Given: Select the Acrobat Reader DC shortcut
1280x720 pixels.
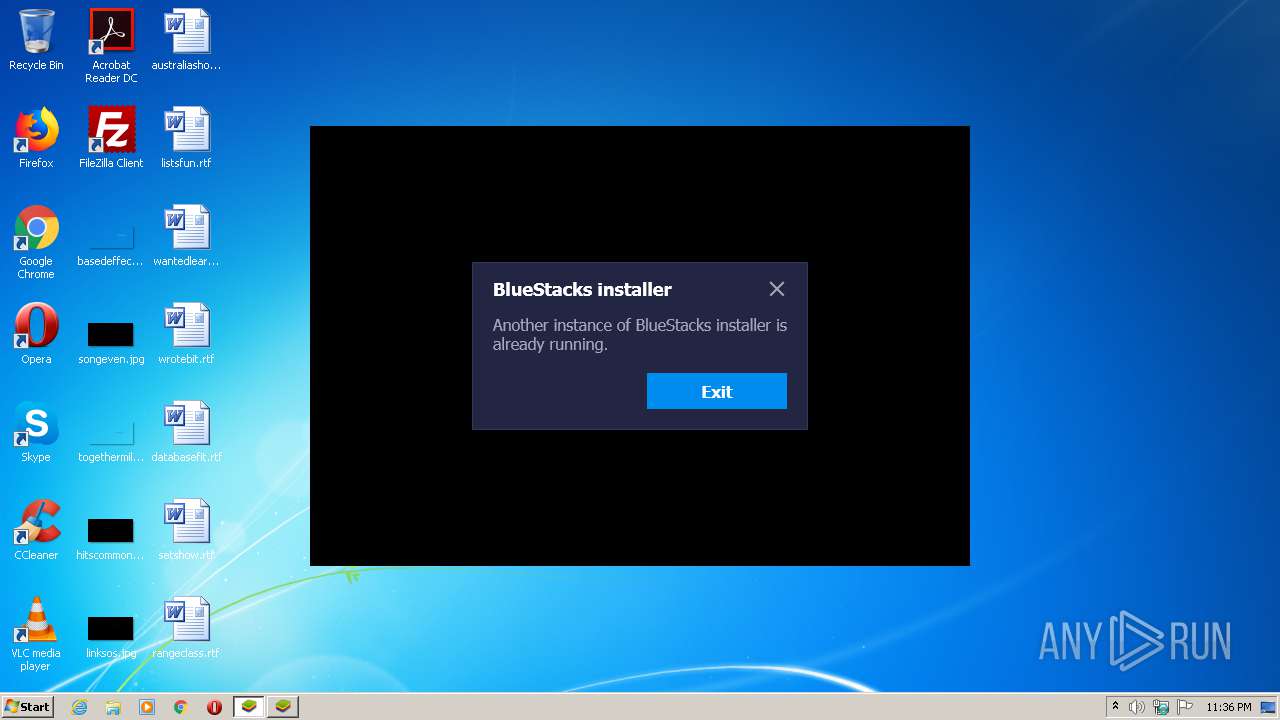Looking at the screenshot, I should (111, 46).
